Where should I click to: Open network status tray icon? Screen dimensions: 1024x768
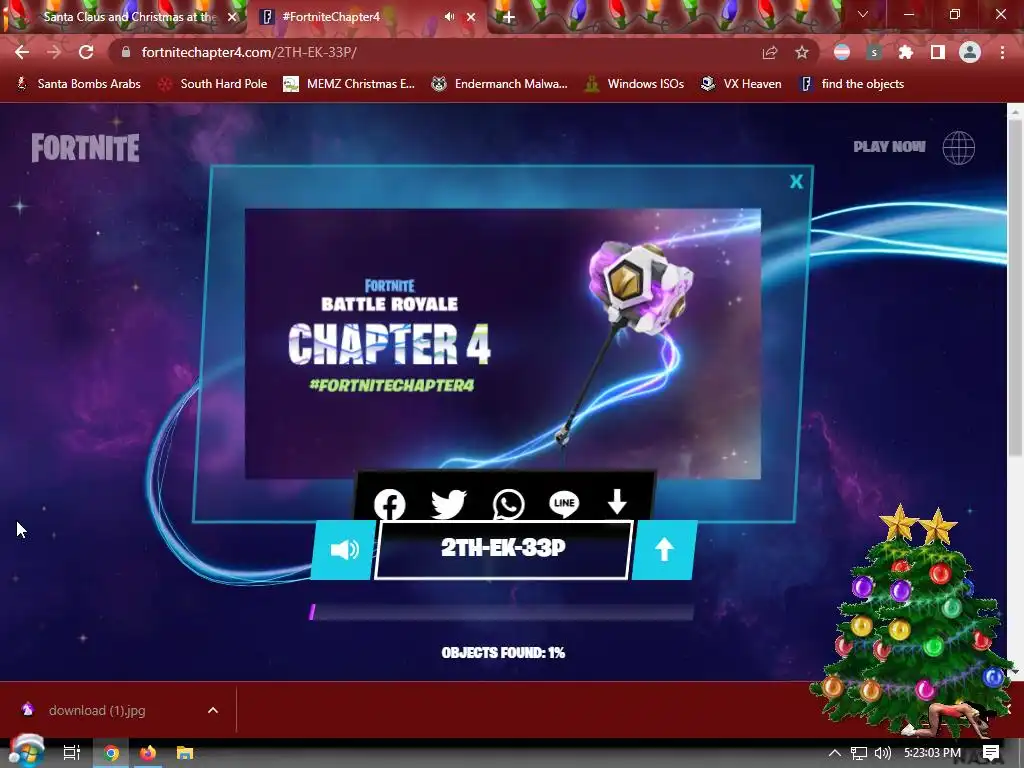[859, 754]
